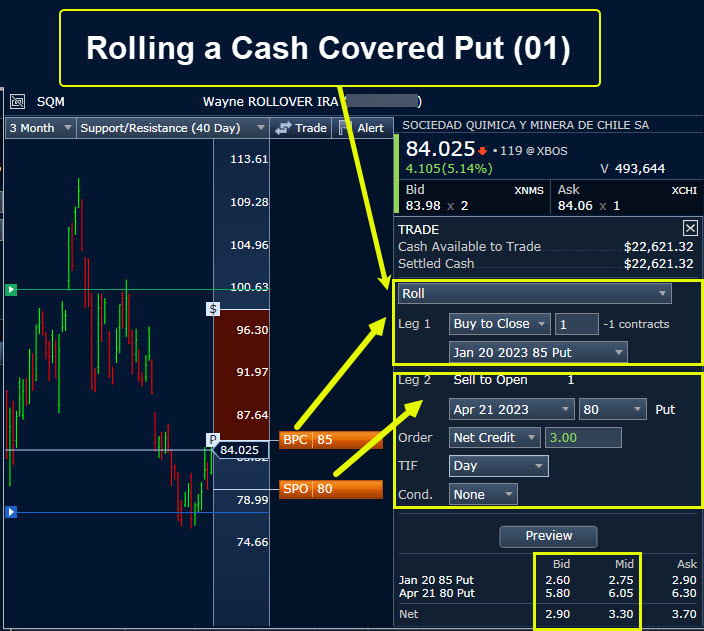Click the green resistance line arrow marker
Image resolution: width=704 pixels, height=631 pixels.
coord(11,290)
